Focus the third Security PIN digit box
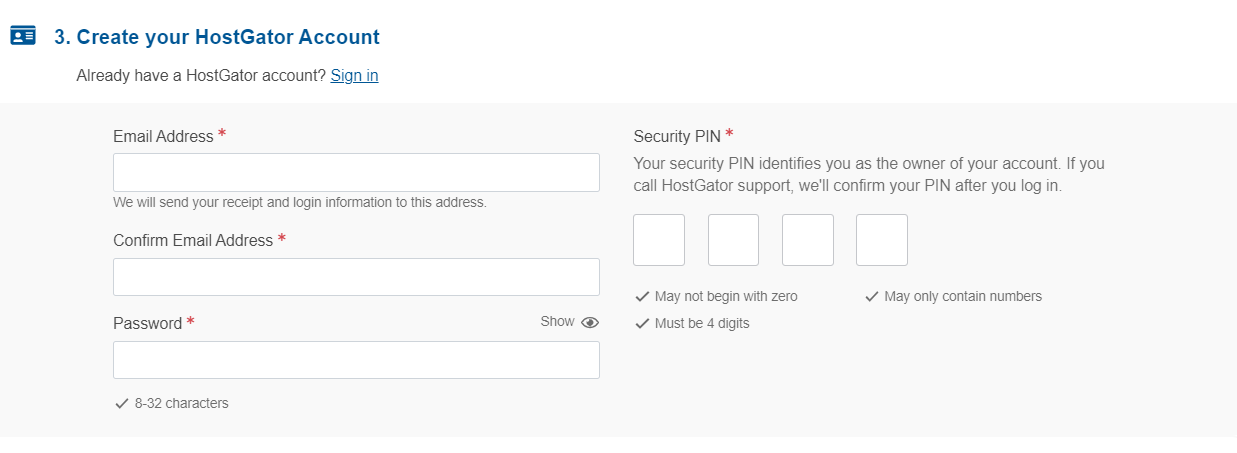Screen dimensions: 1237x453 [x=808, y=240]
